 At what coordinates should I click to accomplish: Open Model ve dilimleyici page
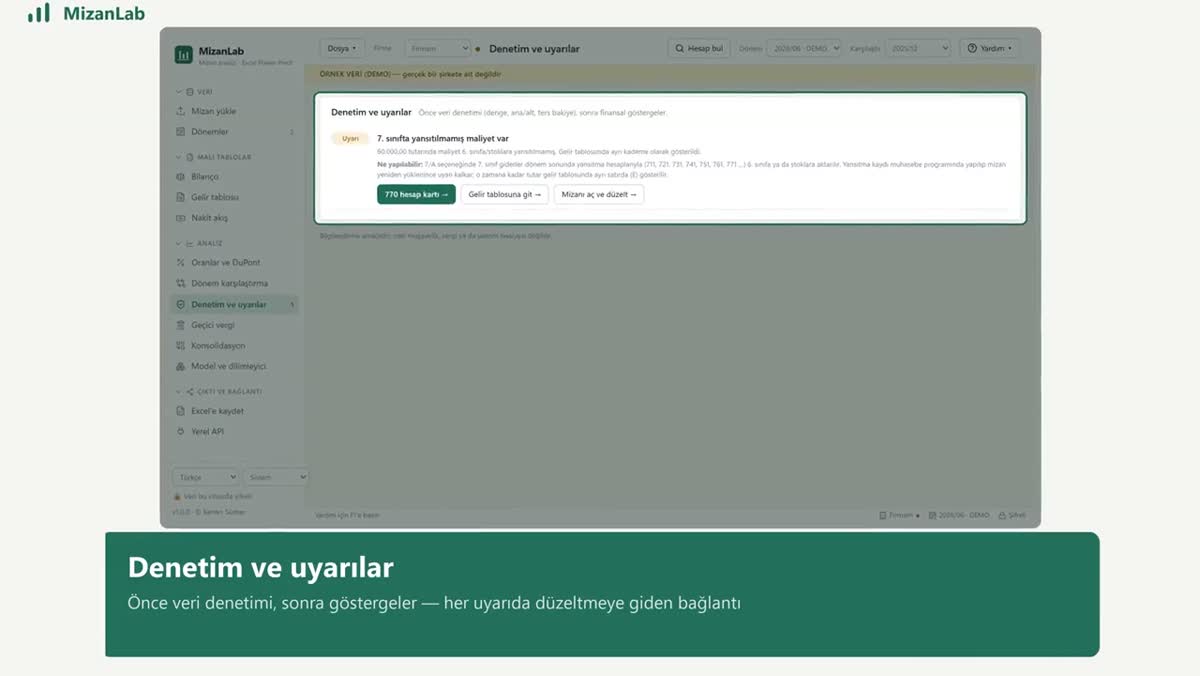pyautogui.click(x=235, y=366)
